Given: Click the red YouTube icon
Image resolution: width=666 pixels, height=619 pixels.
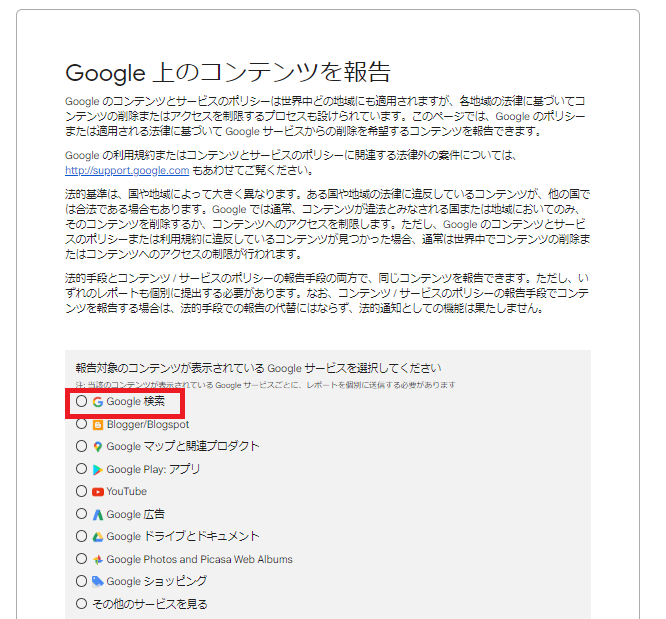Looking at the screenshot, I should click(98, 492).
